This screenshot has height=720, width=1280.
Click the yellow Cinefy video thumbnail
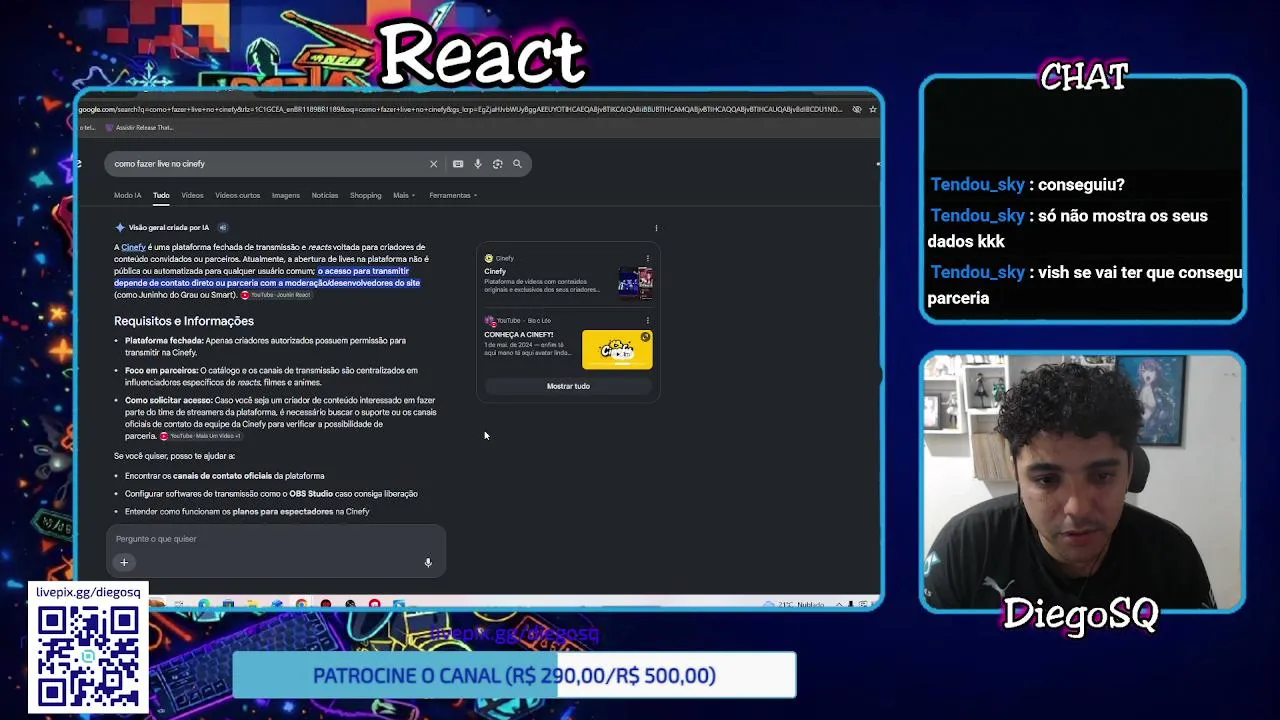pyautogui.click(x=617, y=349)
